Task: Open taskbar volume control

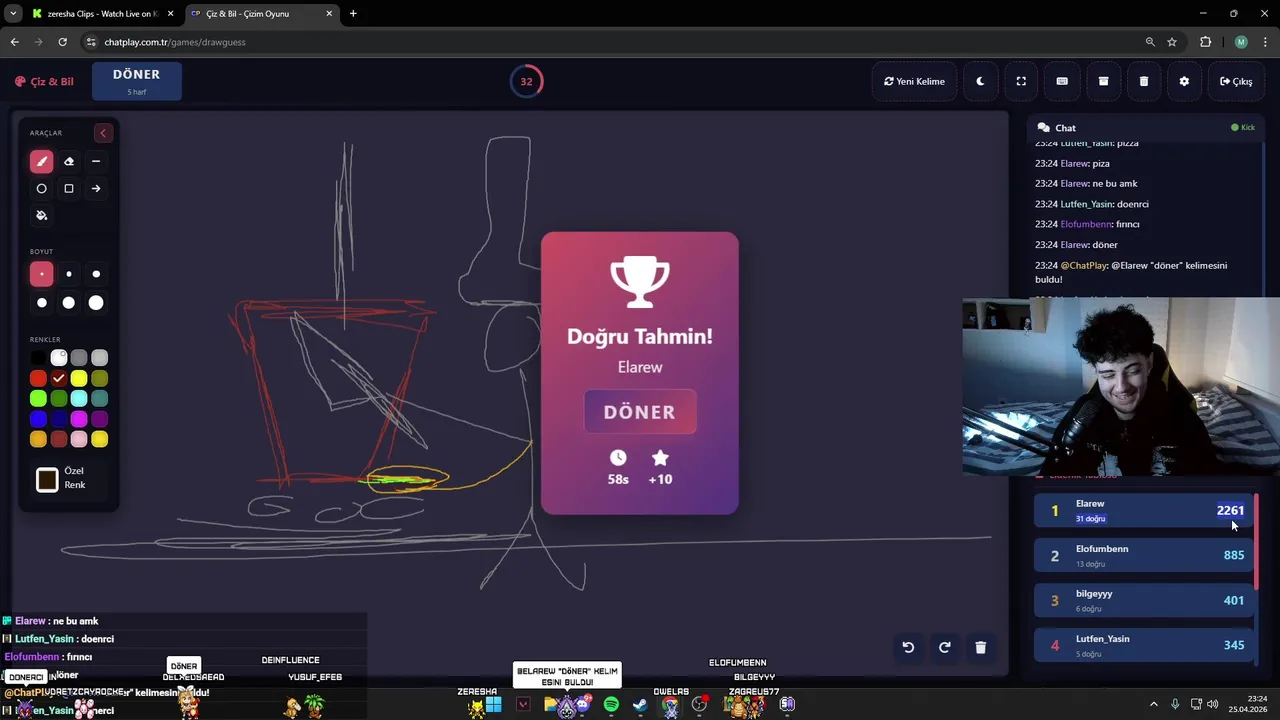Action: (x=1213, y=705)
